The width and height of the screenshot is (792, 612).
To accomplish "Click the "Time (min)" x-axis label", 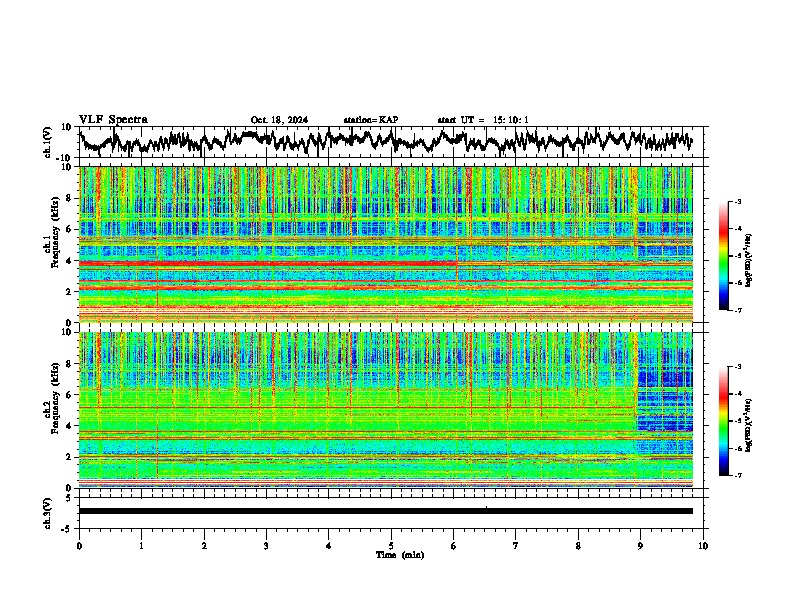I will point(400,555).
